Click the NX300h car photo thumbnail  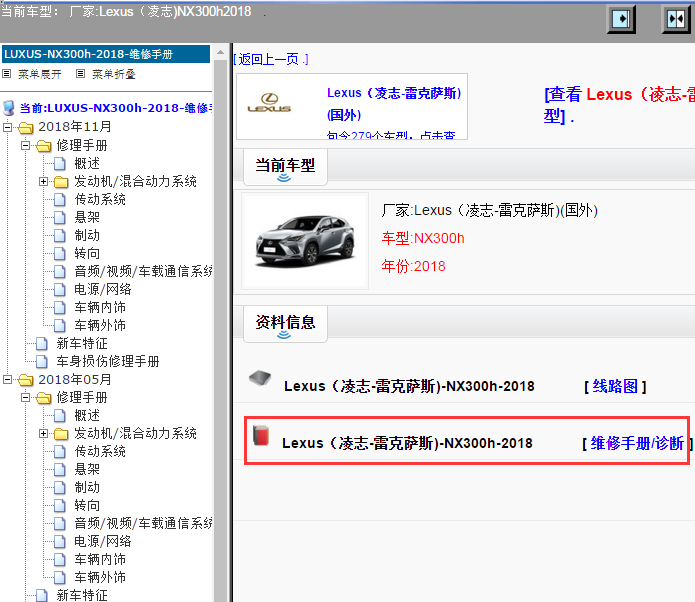tap(305, 241)
